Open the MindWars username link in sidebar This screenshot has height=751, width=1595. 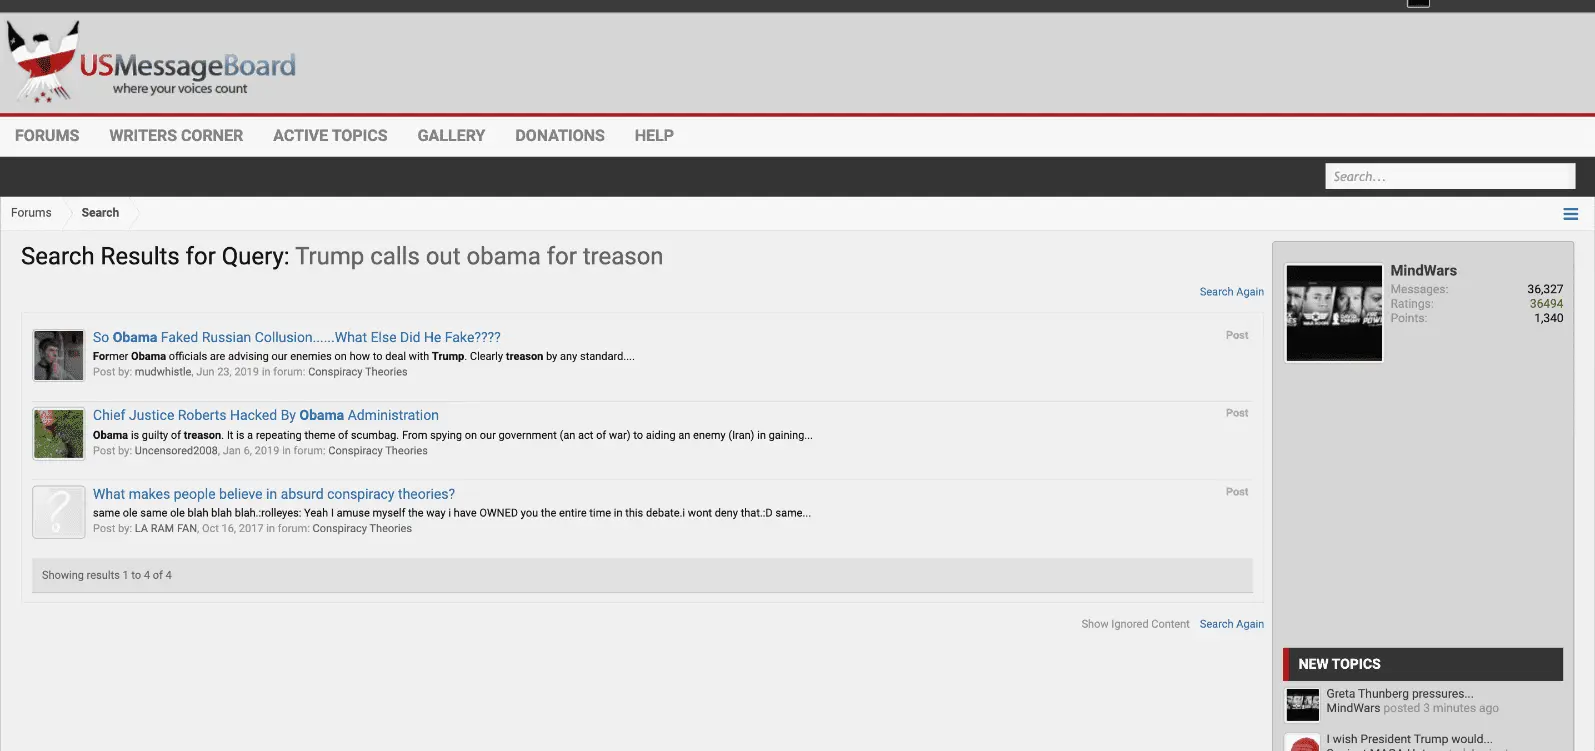pos(1423,271)
